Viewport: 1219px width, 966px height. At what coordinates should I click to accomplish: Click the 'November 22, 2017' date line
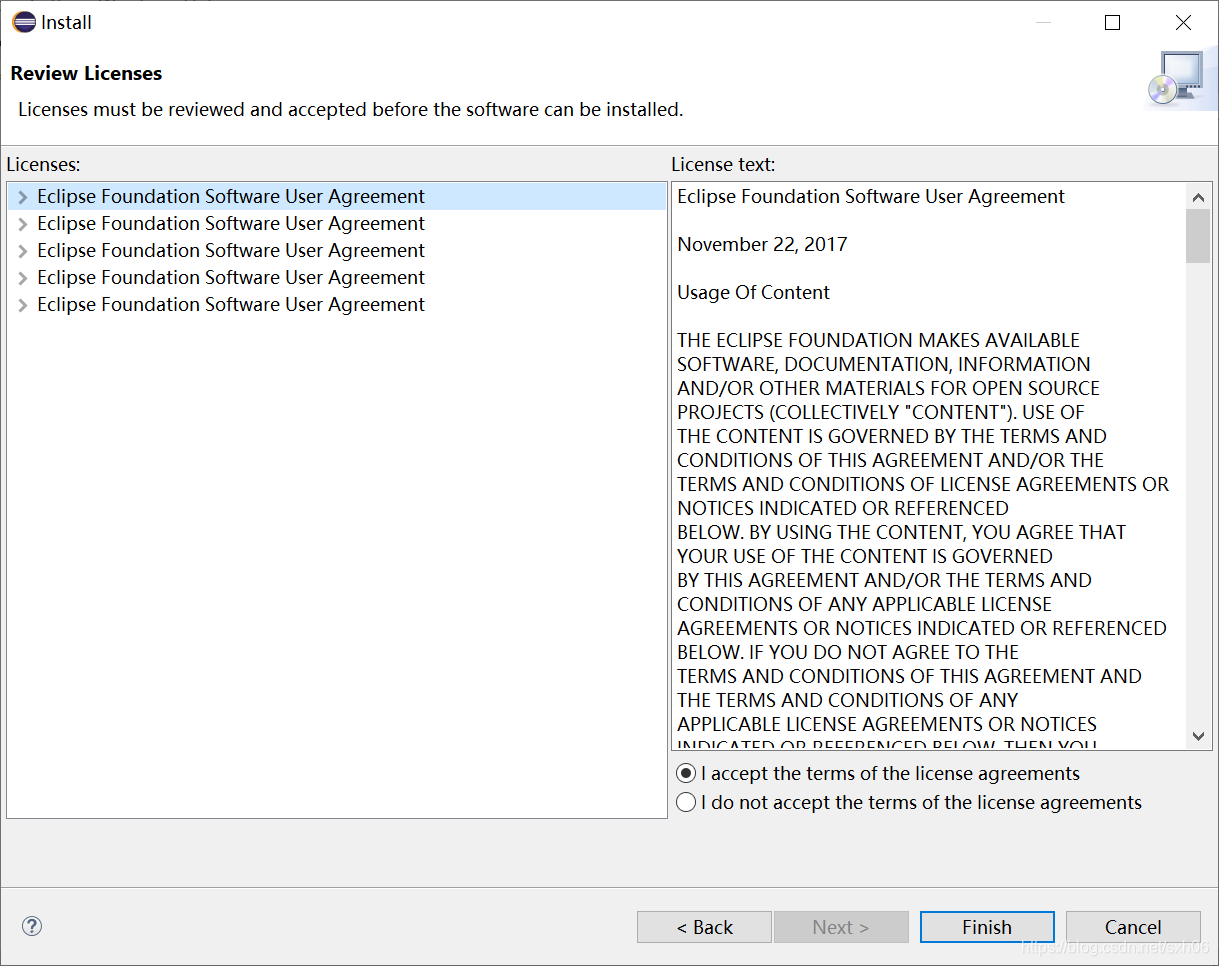coord(762,245)
